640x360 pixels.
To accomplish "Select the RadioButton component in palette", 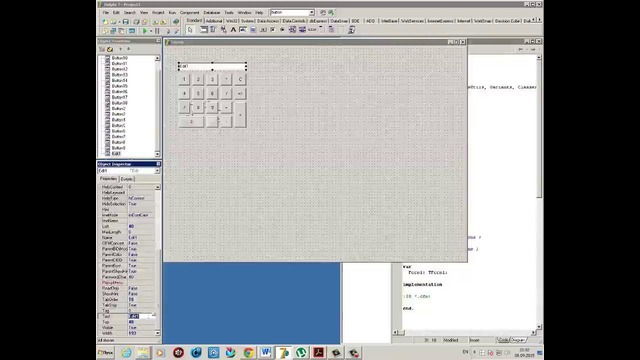I will pyautogui.click(x=282, y=30).
